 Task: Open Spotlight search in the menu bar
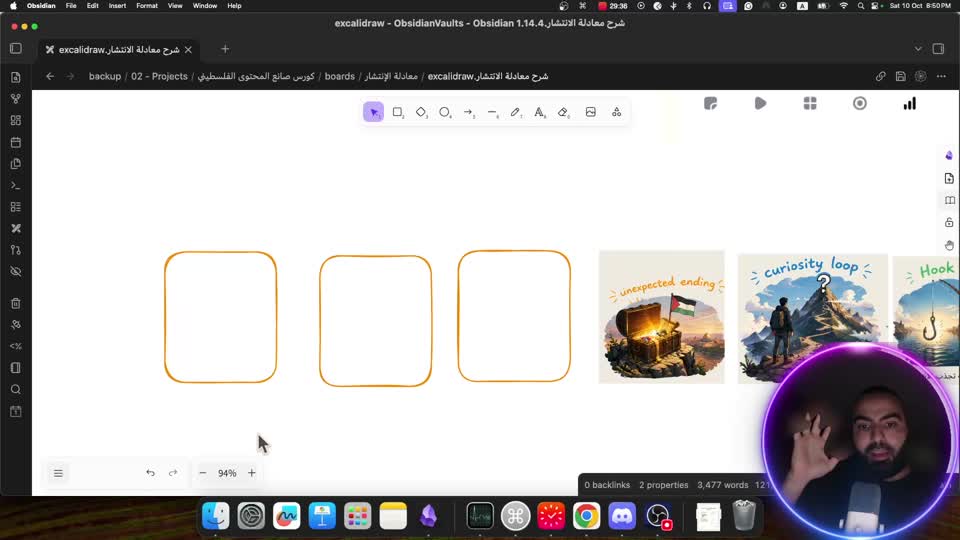(x=861, y=6)
